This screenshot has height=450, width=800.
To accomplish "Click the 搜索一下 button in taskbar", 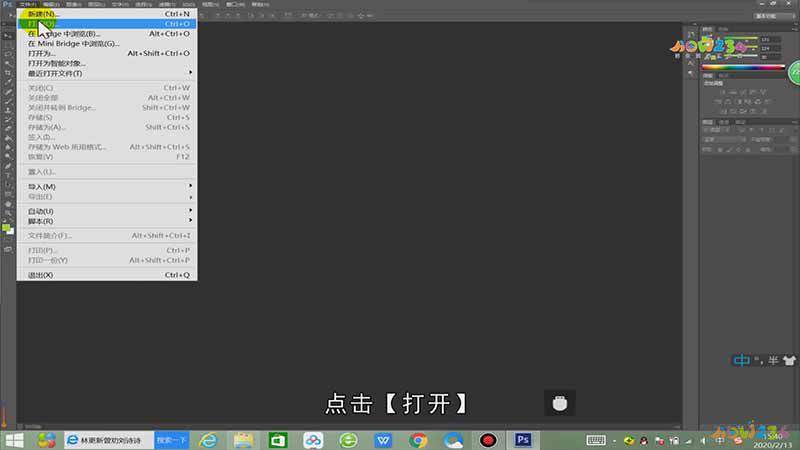I will (172, 440).
